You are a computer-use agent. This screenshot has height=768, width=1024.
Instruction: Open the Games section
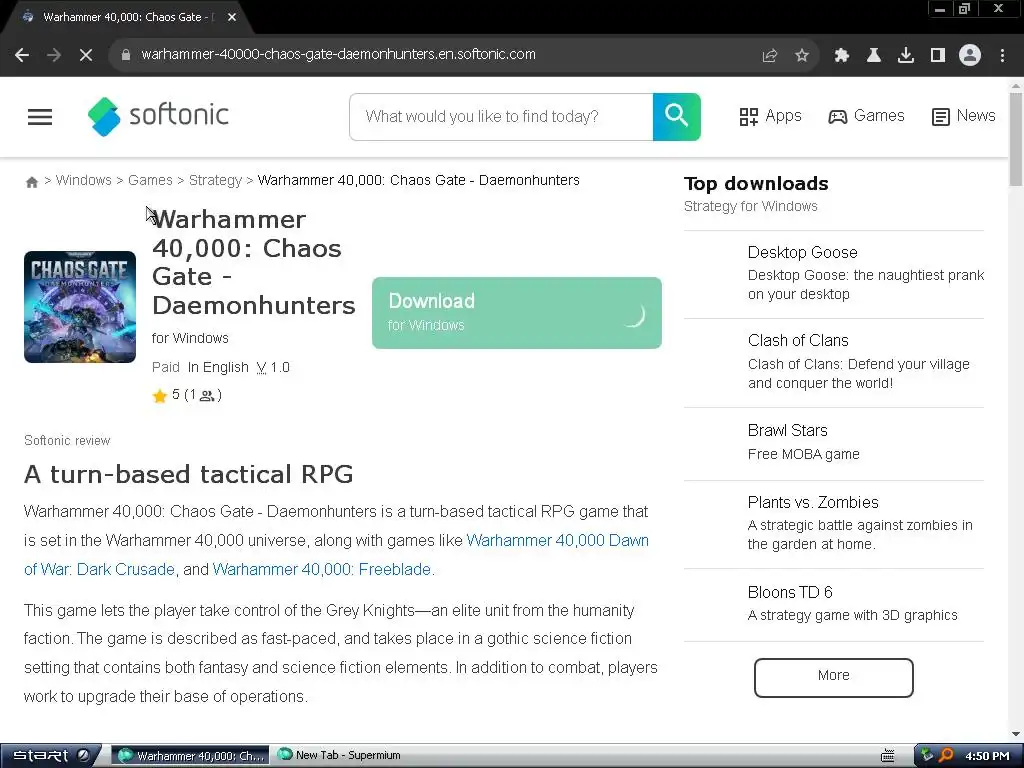pyautogui.click(x=866, y=116)
